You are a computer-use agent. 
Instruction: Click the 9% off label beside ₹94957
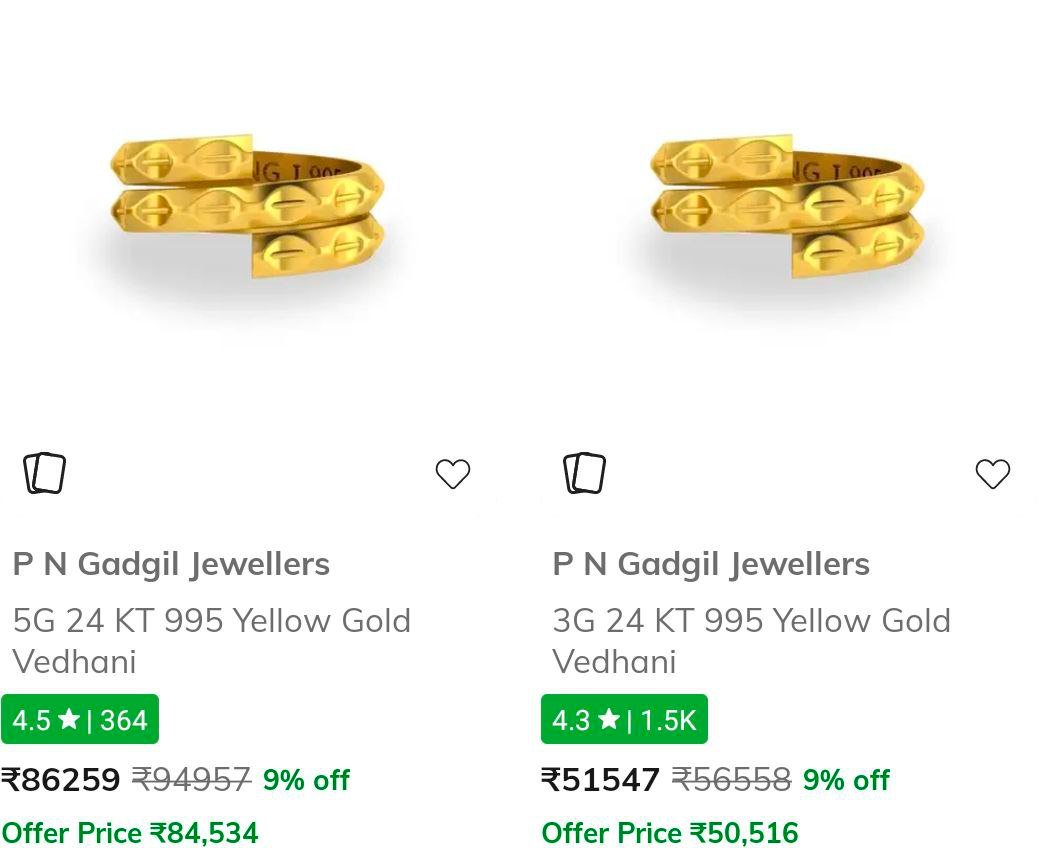306,780
